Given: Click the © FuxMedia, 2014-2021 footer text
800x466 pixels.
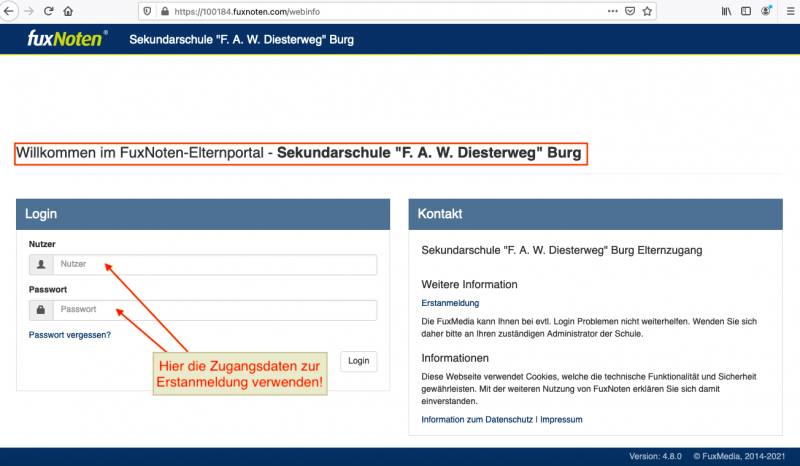Looking at the screenshot, I should click(739, 456).
